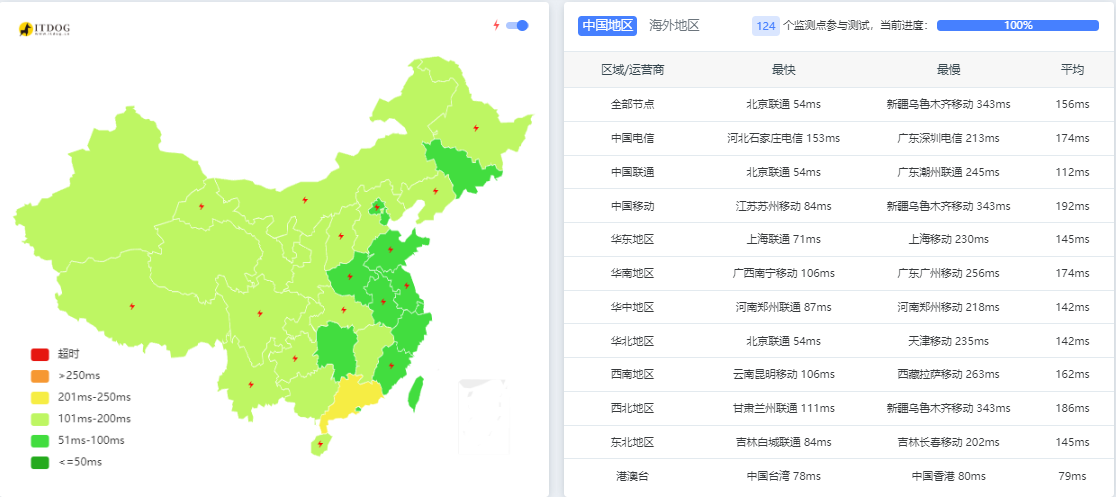The image size is (1116, 497).
Task: Click the 中国香港 80ms cell
Action: coord(949,476)
